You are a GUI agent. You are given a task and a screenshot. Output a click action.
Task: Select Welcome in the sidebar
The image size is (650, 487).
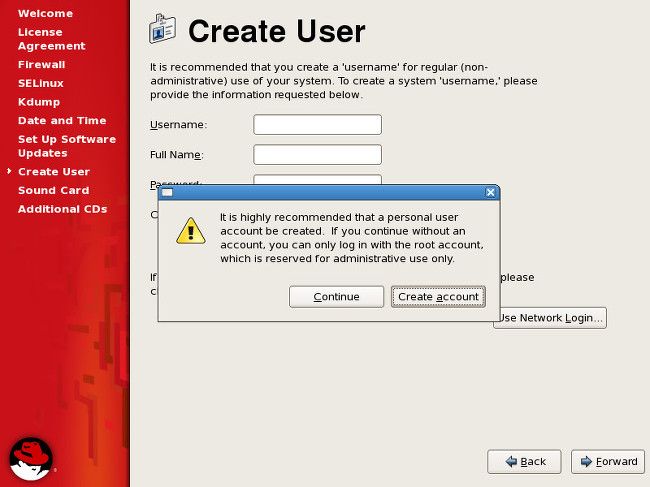click(x=46, y=13)
